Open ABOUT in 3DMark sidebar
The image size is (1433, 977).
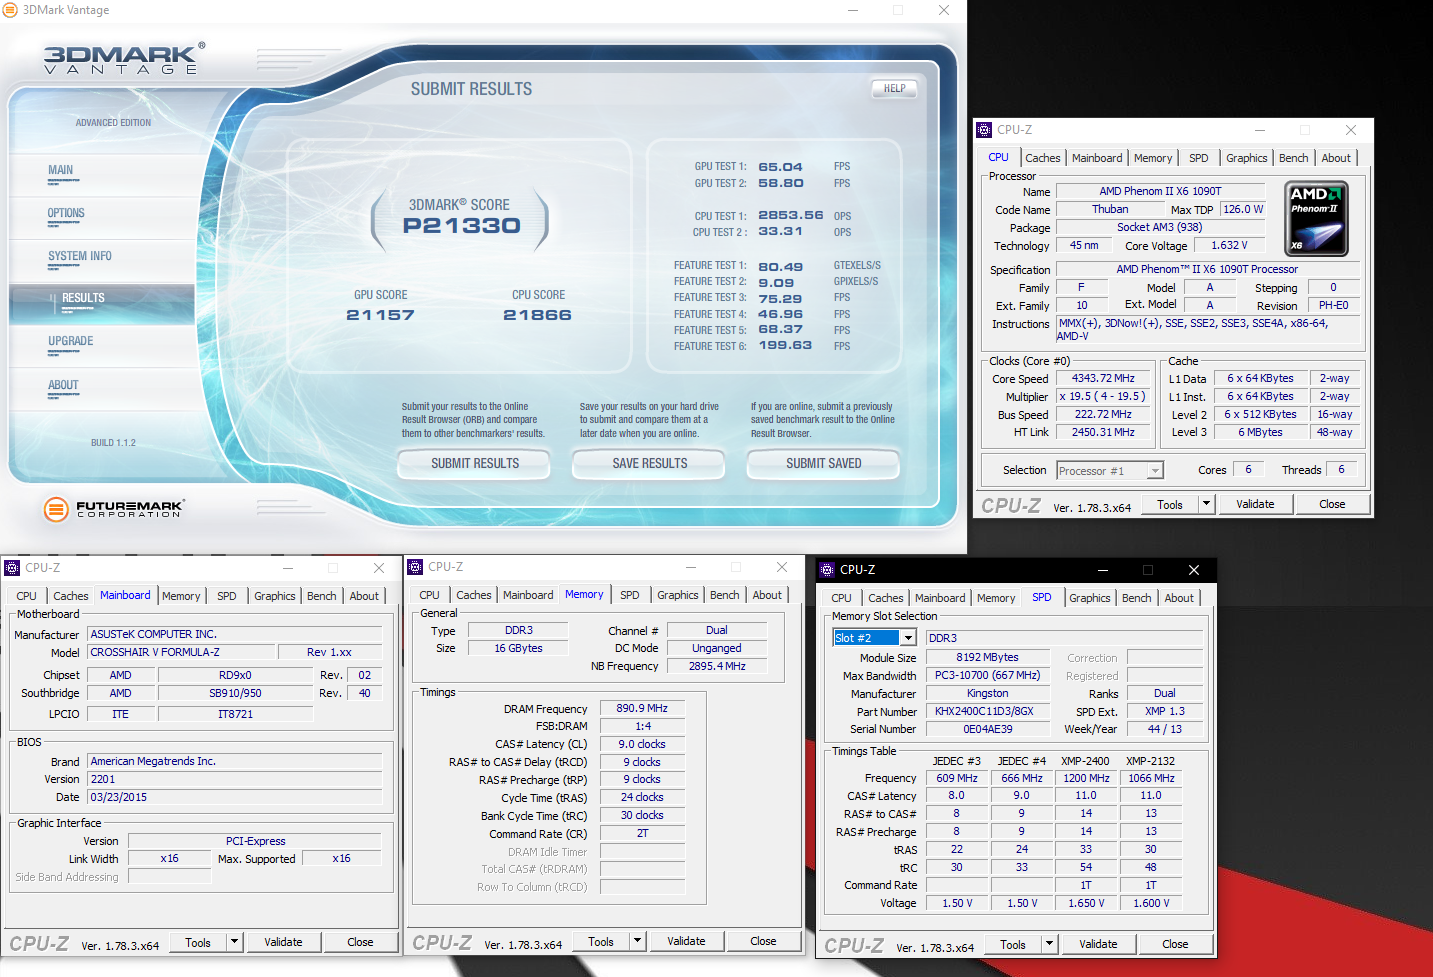pyautogui.click(x=63, y=386)
